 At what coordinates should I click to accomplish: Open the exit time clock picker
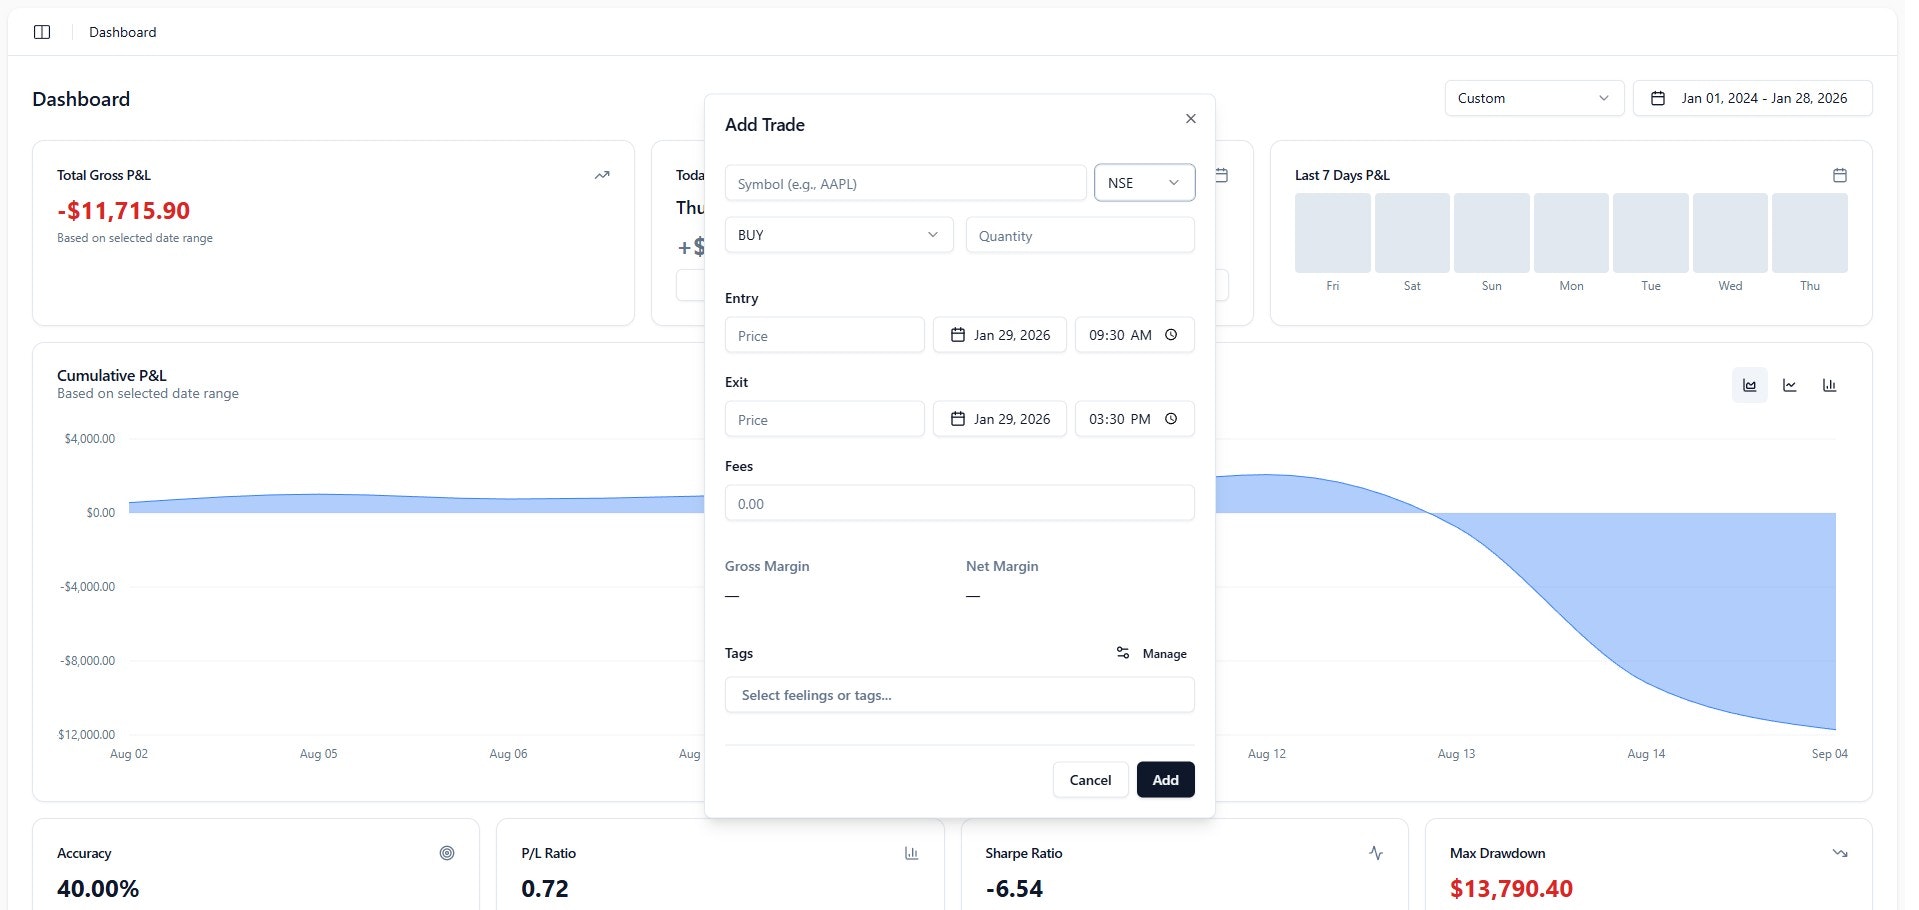[x=1171, y=419]
